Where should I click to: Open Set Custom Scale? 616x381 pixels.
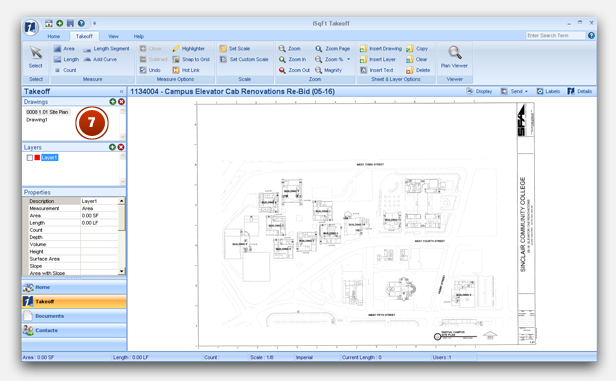(x=244, y=59)
